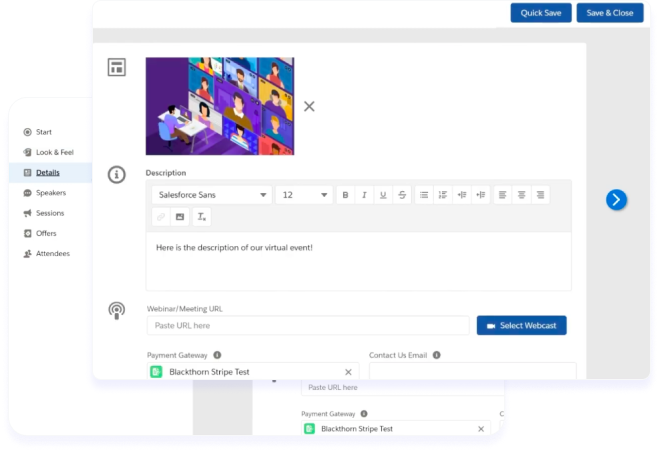Click the Offers tag icon

click(x=27, y=233)
